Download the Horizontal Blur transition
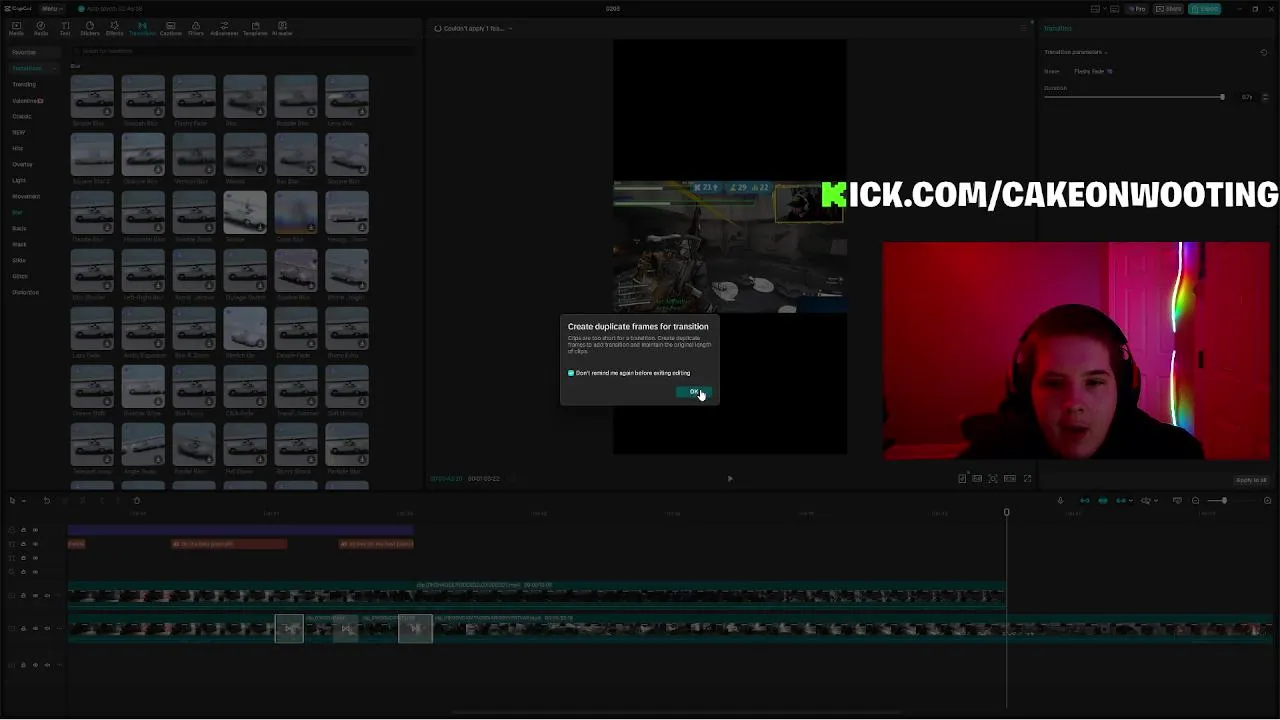The height and width of the screenshot is (720, 1280). [x=158, y=228]
